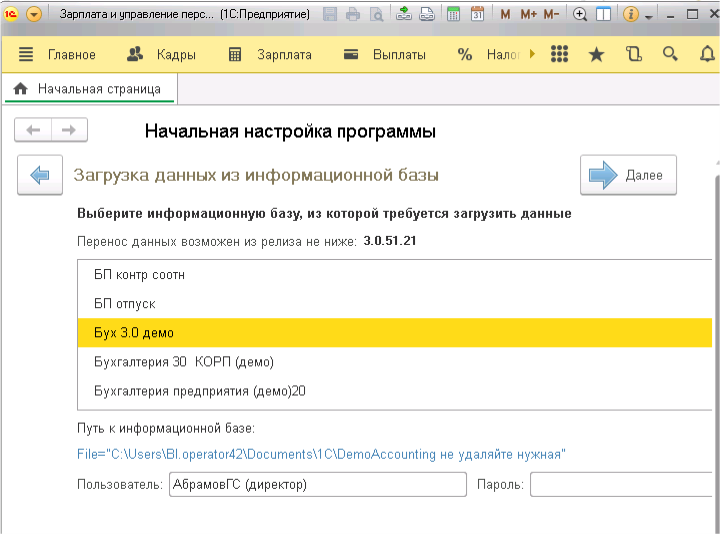Select БП контр соотн in base list

(x=395, y=275)
